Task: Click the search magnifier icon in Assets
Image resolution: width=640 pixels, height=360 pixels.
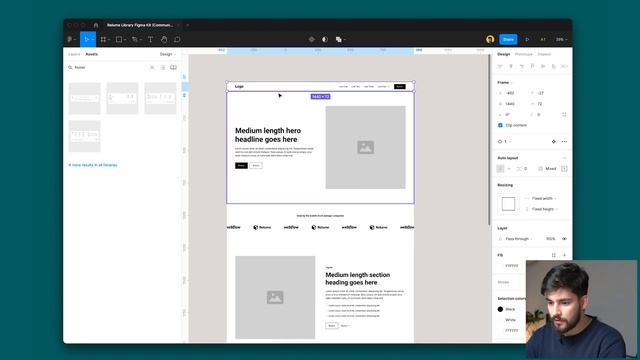Action: [70, 67]
